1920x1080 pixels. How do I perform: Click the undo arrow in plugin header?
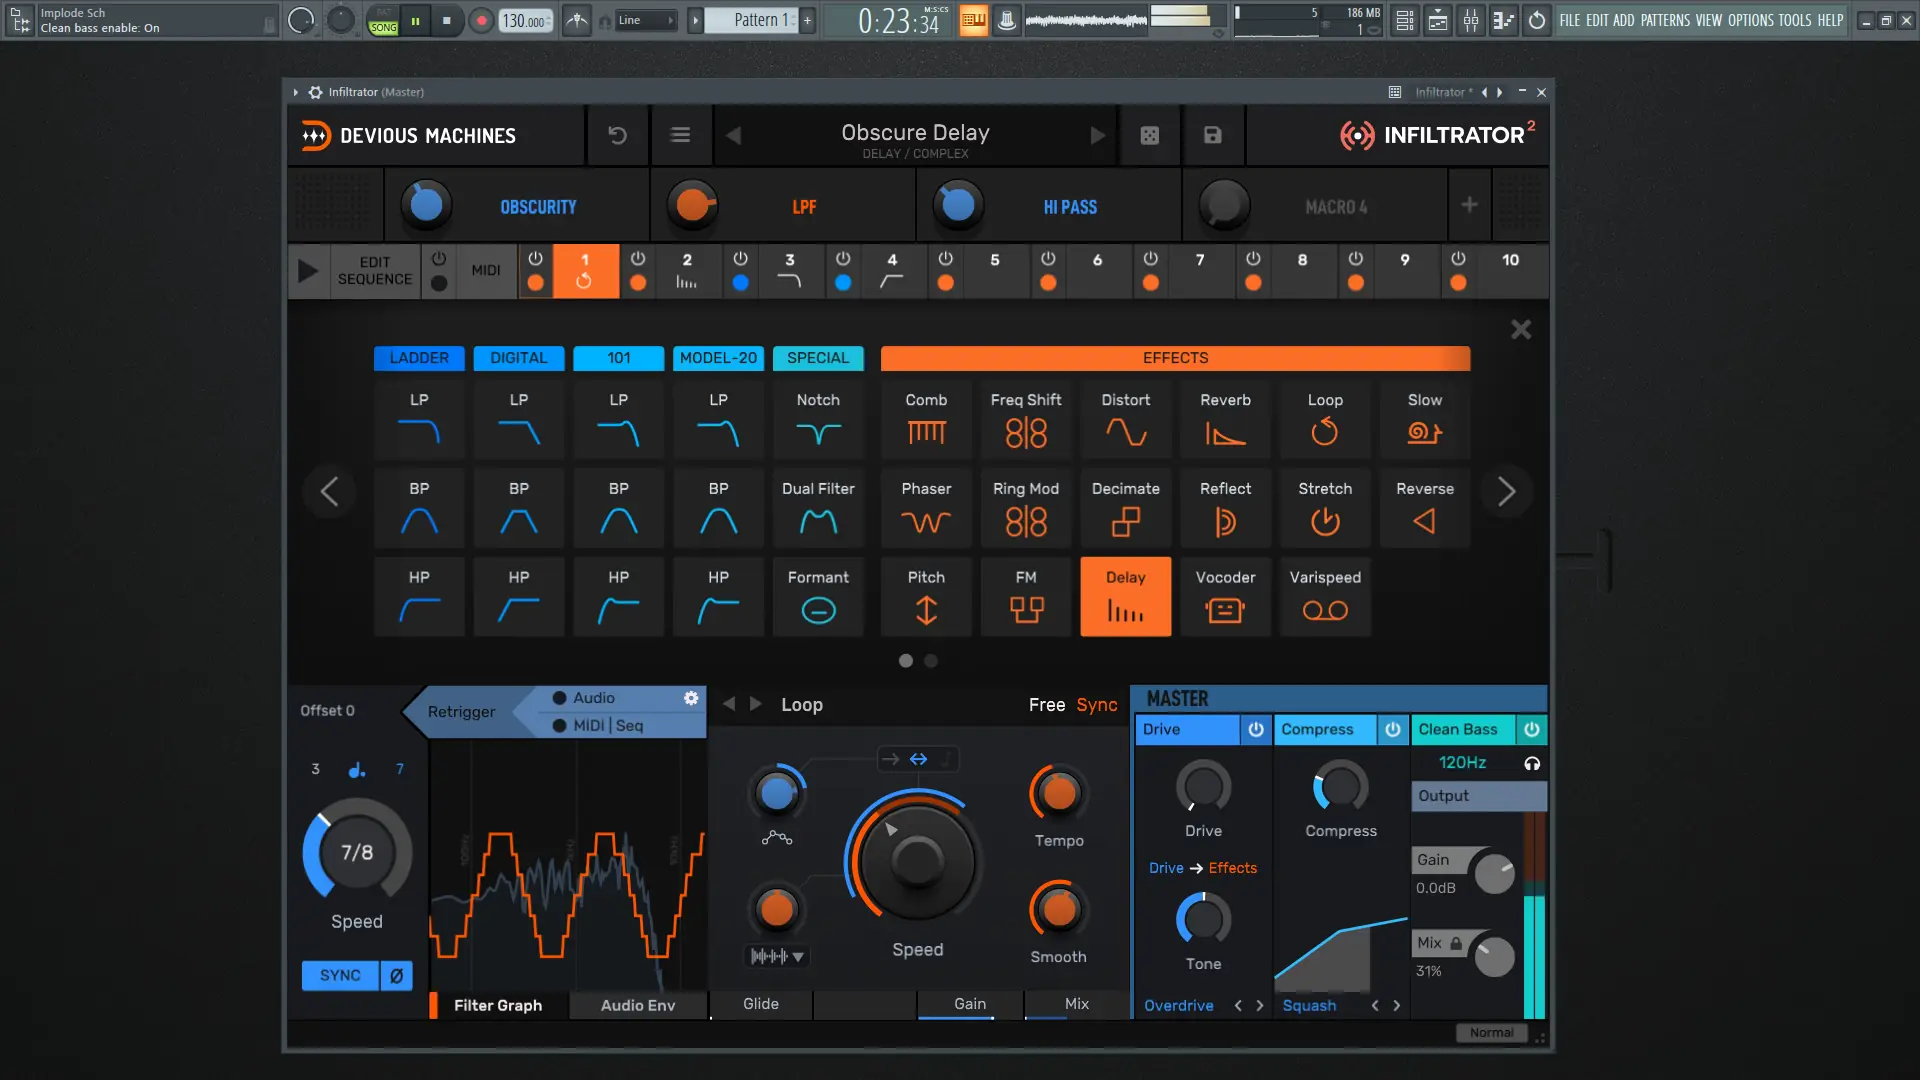point(617,135)
